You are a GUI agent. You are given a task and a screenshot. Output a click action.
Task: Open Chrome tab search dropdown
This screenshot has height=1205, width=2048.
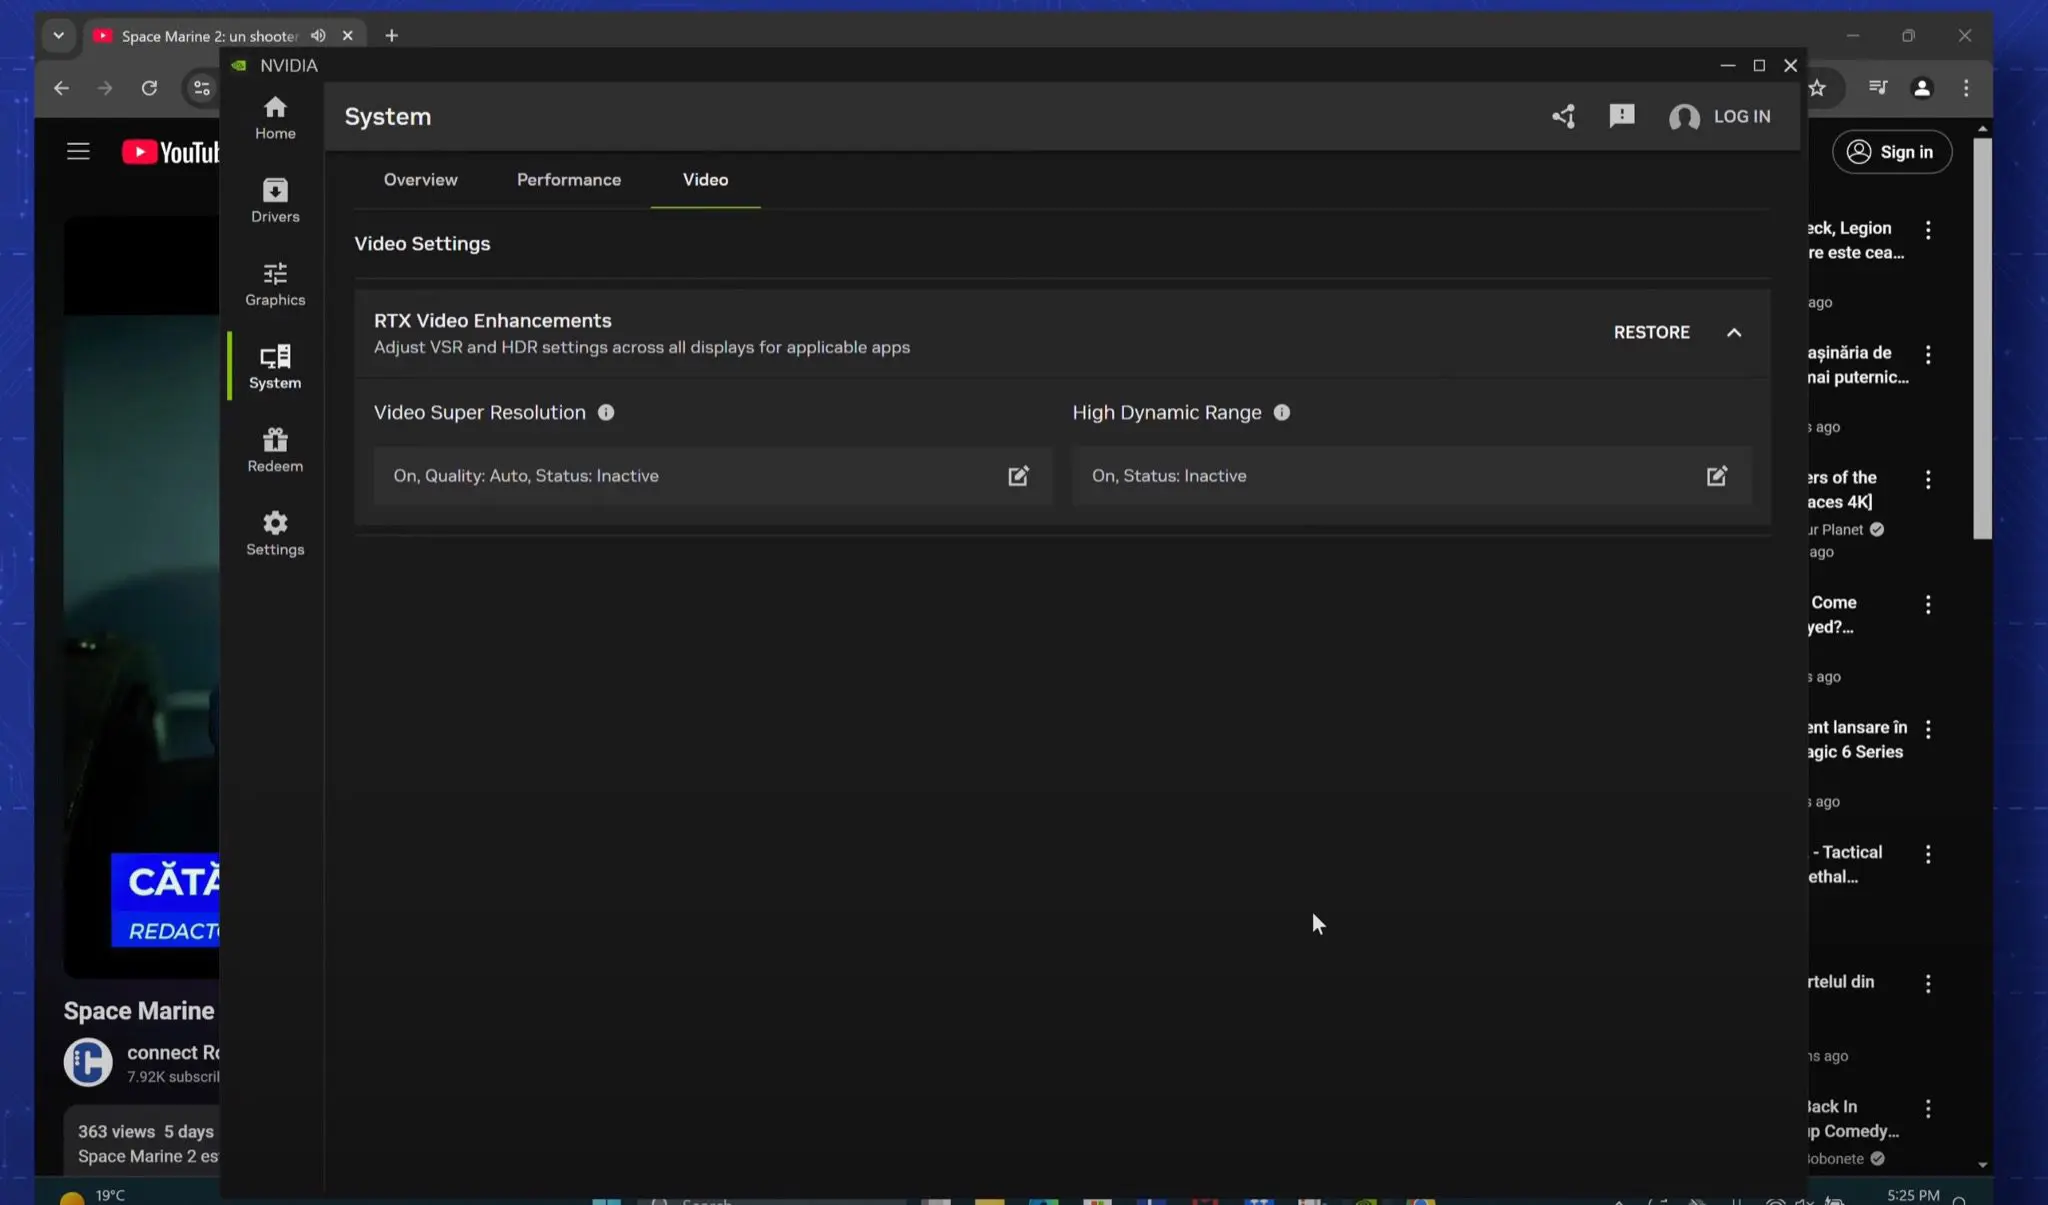click(x=58, y=36)
